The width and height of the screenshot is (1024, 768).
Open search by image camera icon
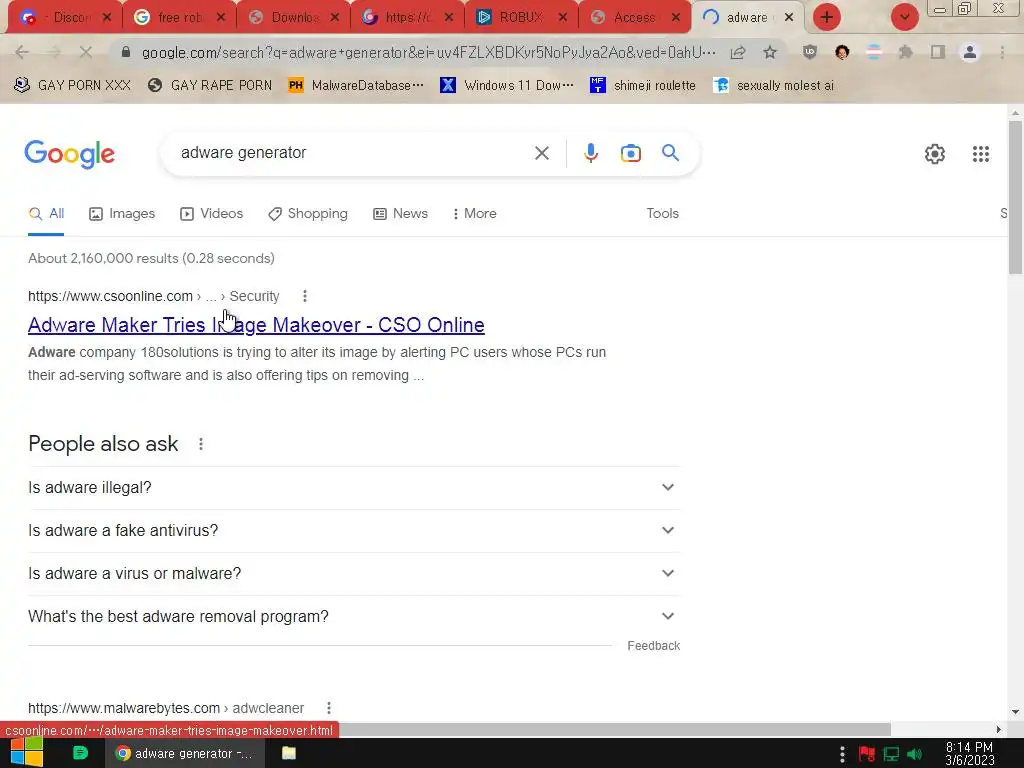click(x=630, y=153)
